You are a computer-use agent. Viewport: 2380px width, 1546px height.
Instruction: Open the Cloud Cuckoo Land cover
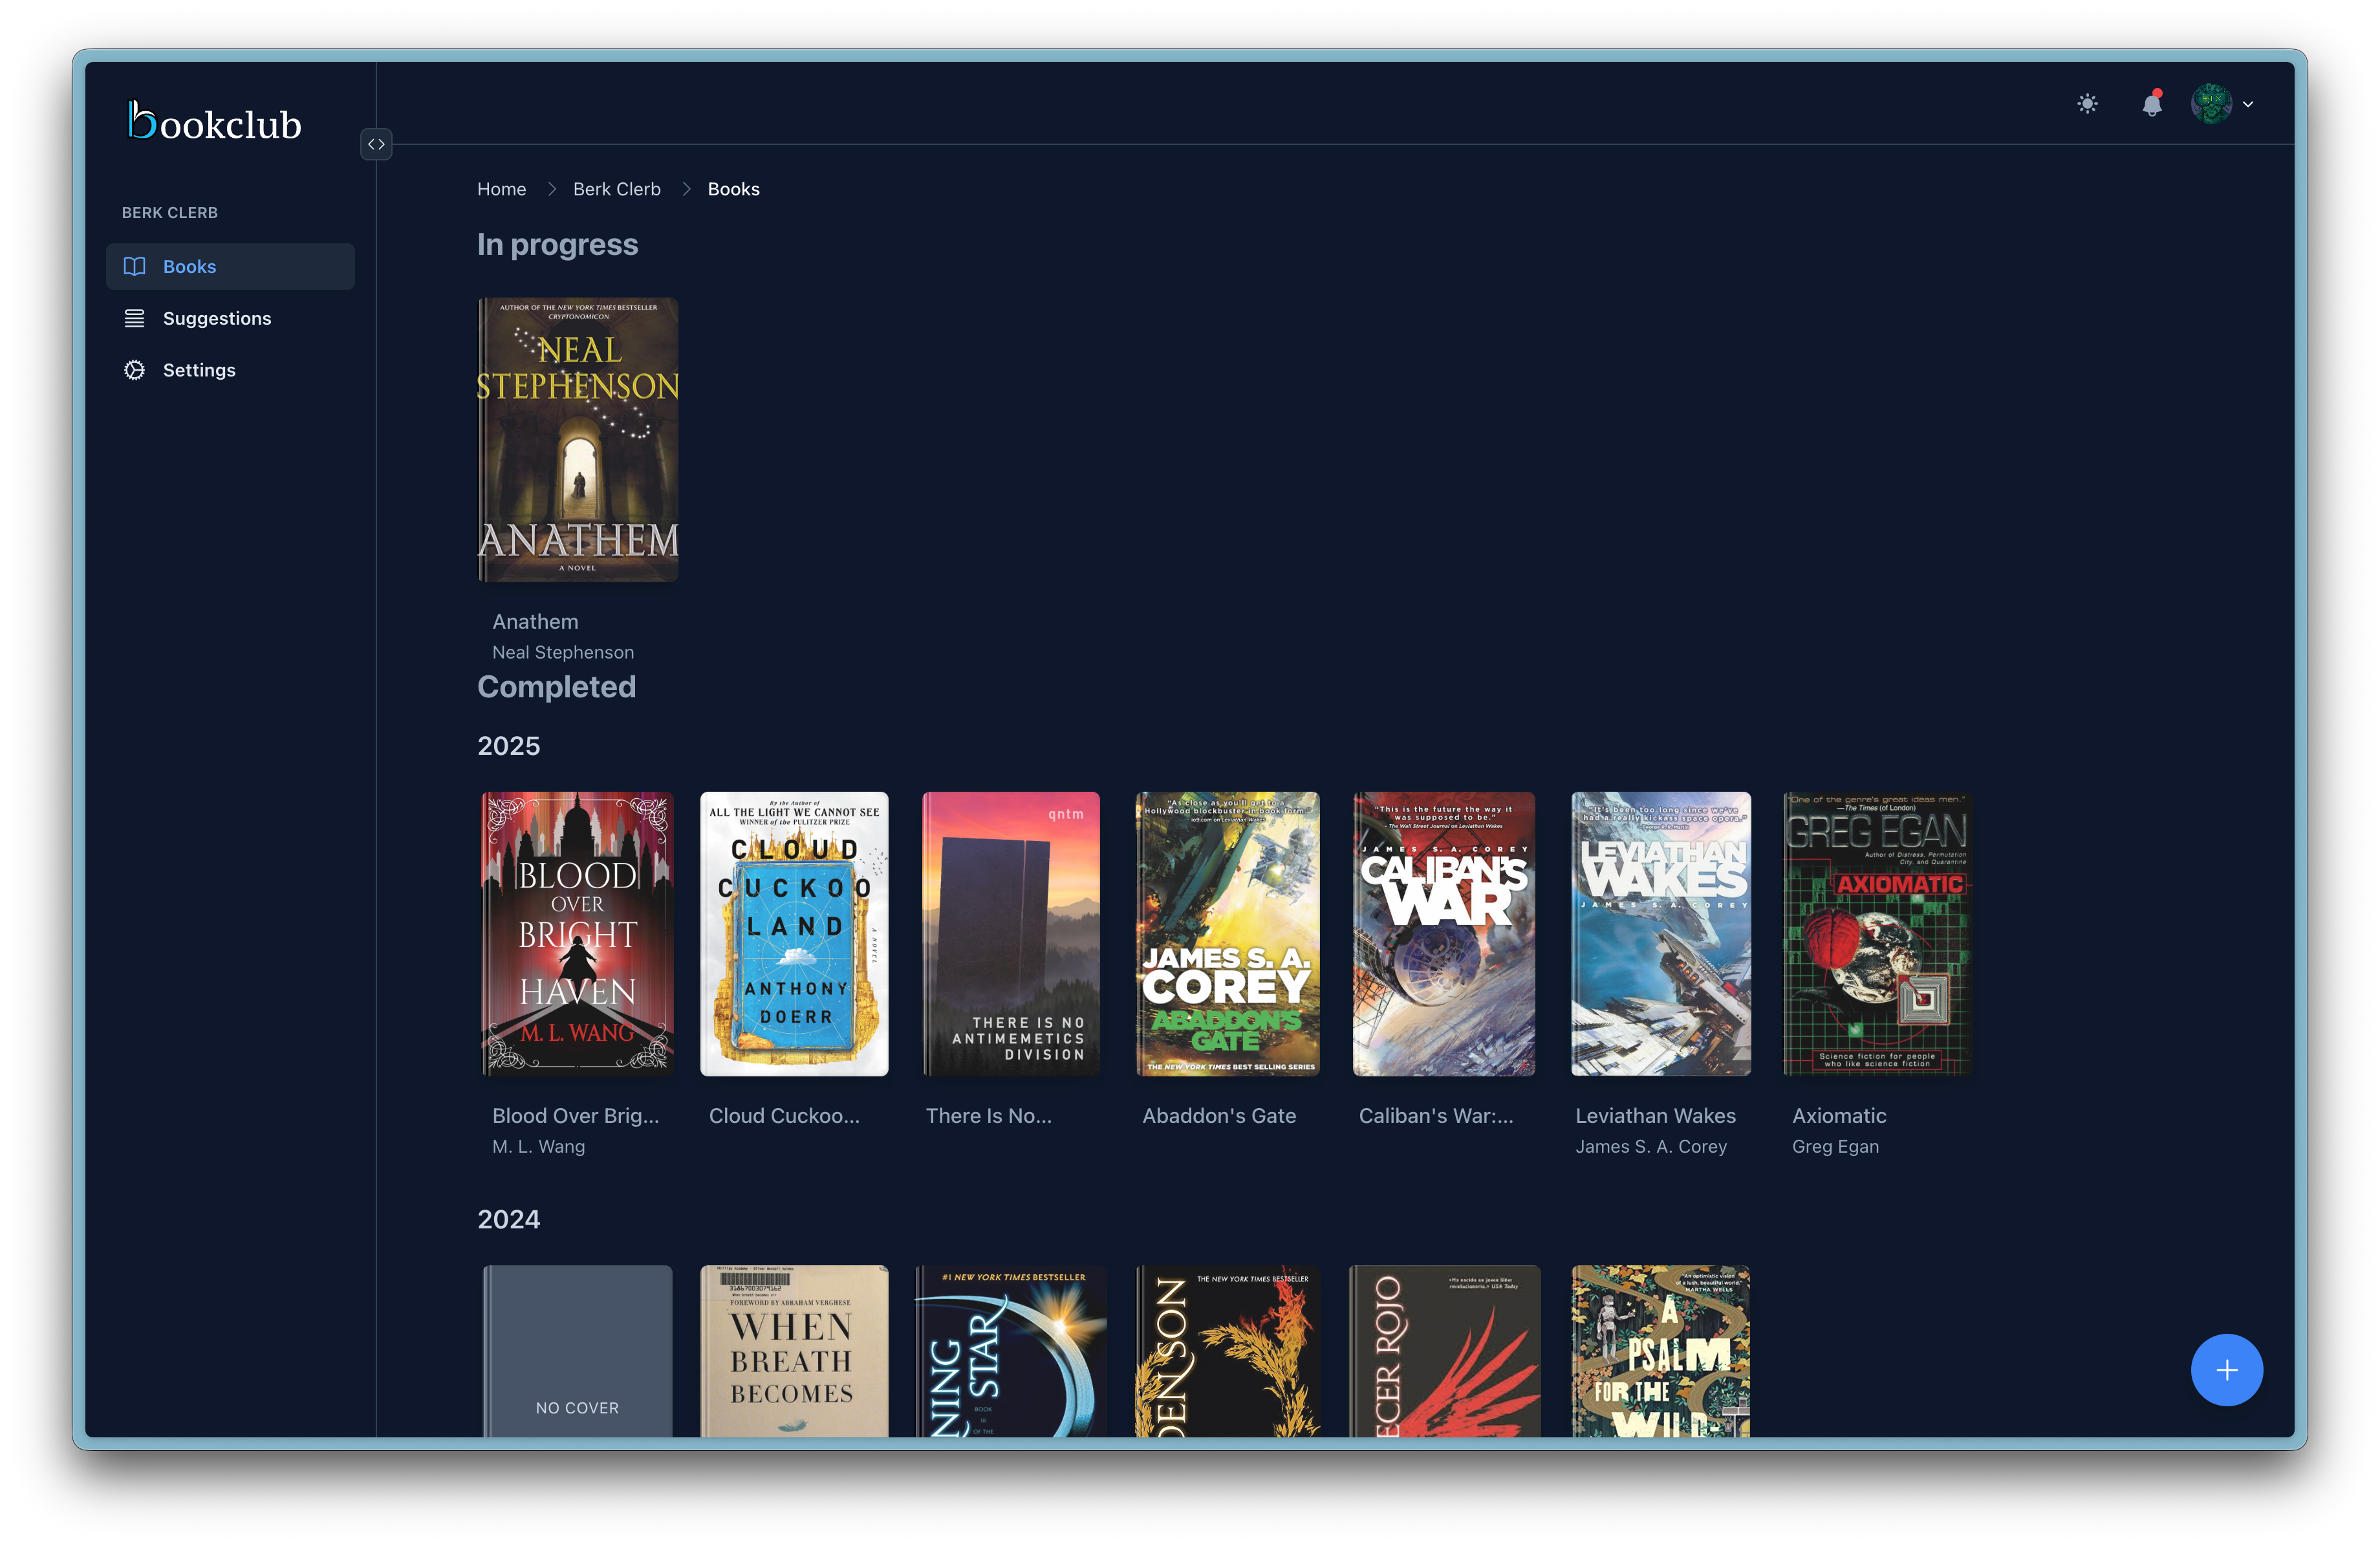click(x=794, y=934)
